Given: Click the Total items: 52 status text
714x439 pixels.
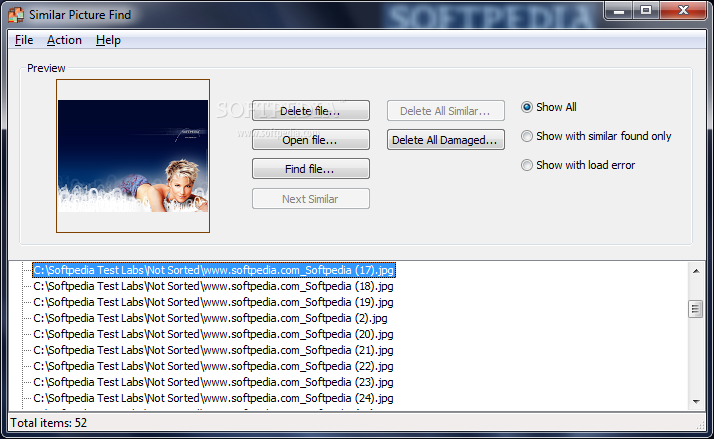Looking at the screenshot, I should point(48,423).
